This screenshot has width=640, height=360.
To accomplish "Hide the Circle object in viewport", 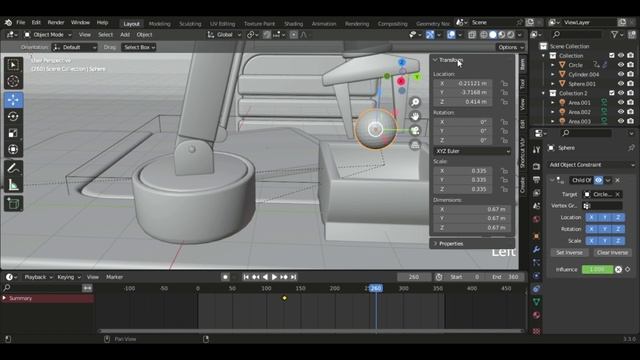I will point(621,65).
